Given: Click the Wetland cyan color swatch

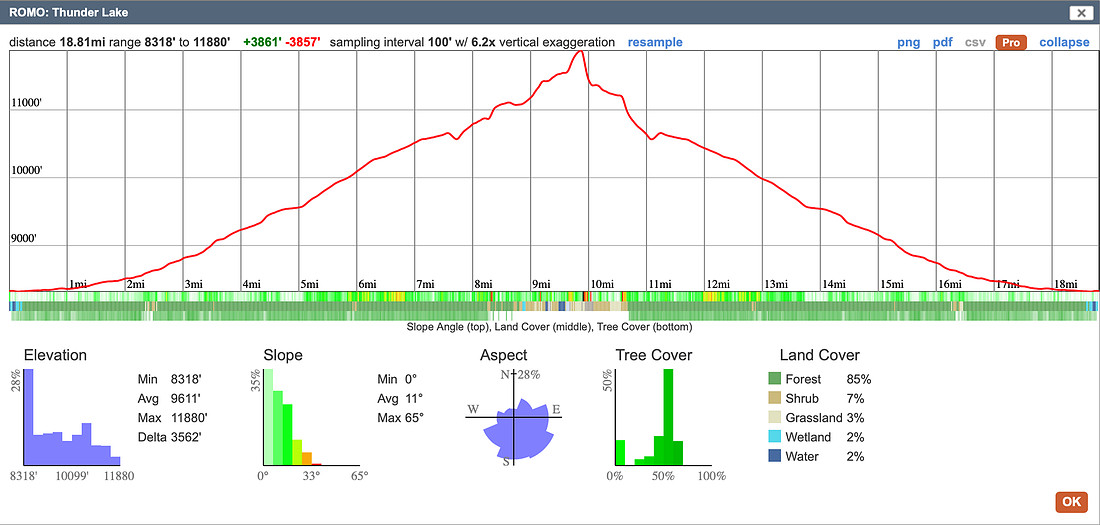Looking at the screenshot, I should coord(774,437).
